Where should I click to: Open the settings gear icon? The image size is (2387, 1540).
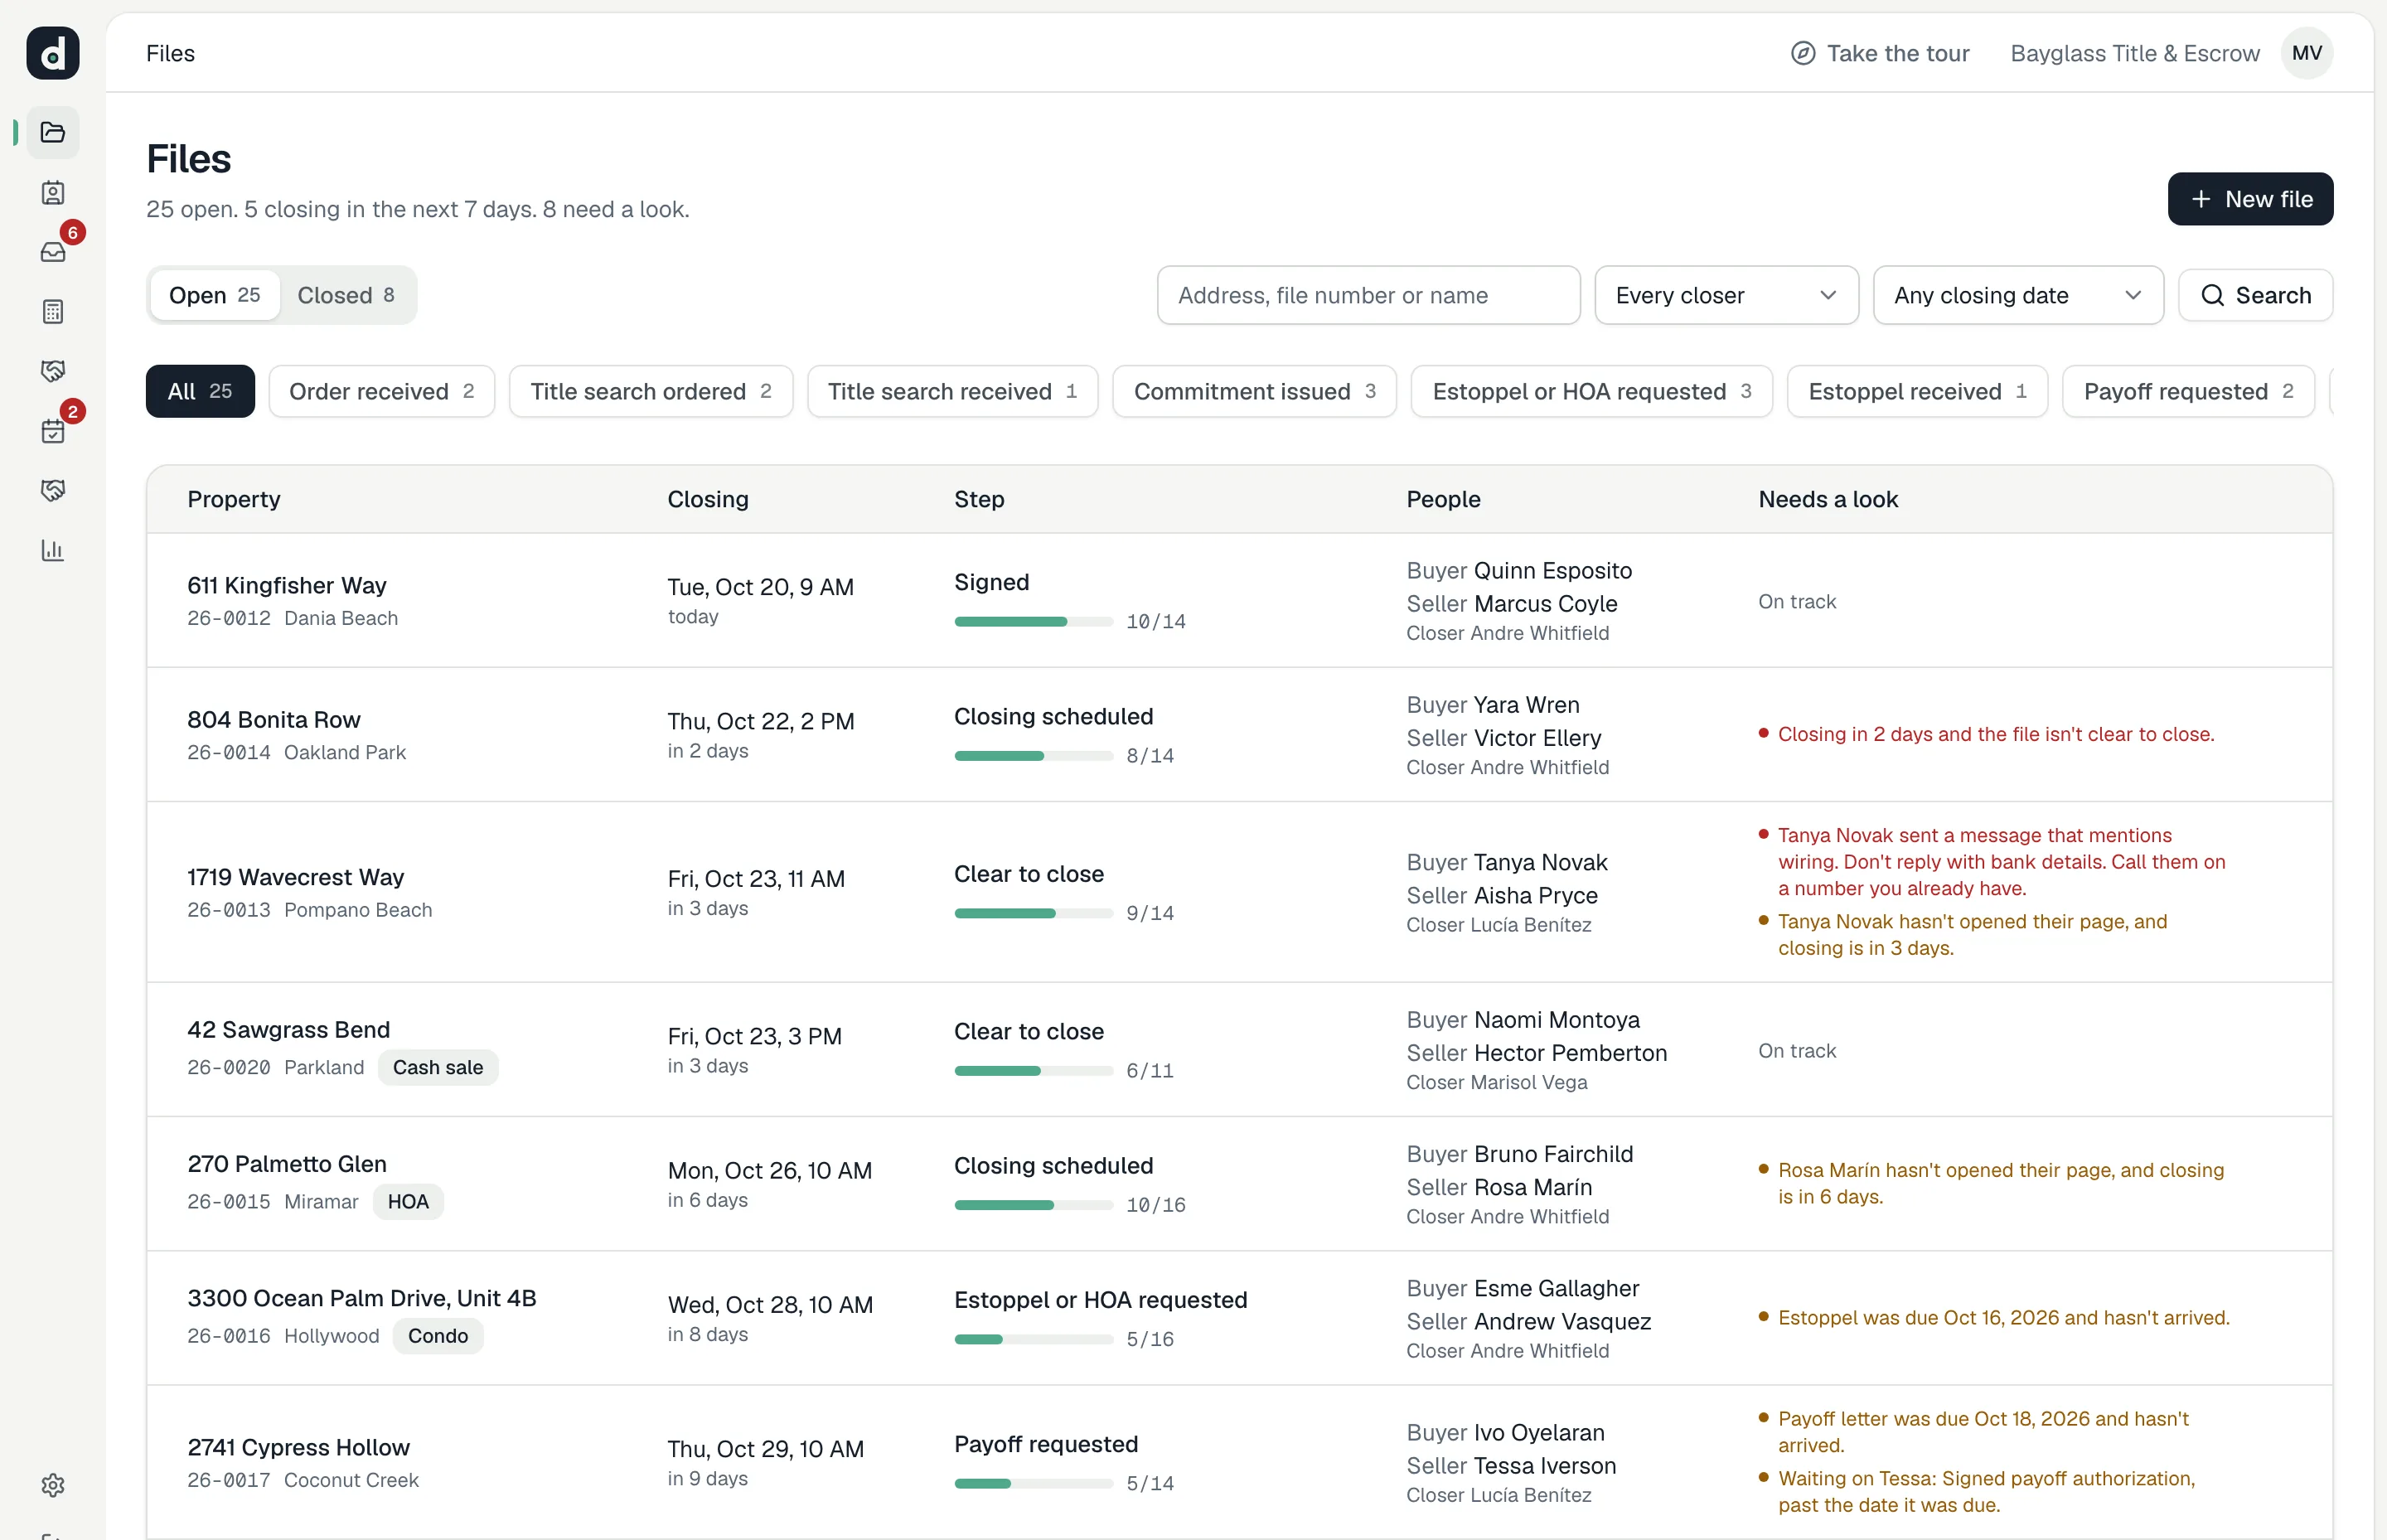click(x=53, y=1485)
